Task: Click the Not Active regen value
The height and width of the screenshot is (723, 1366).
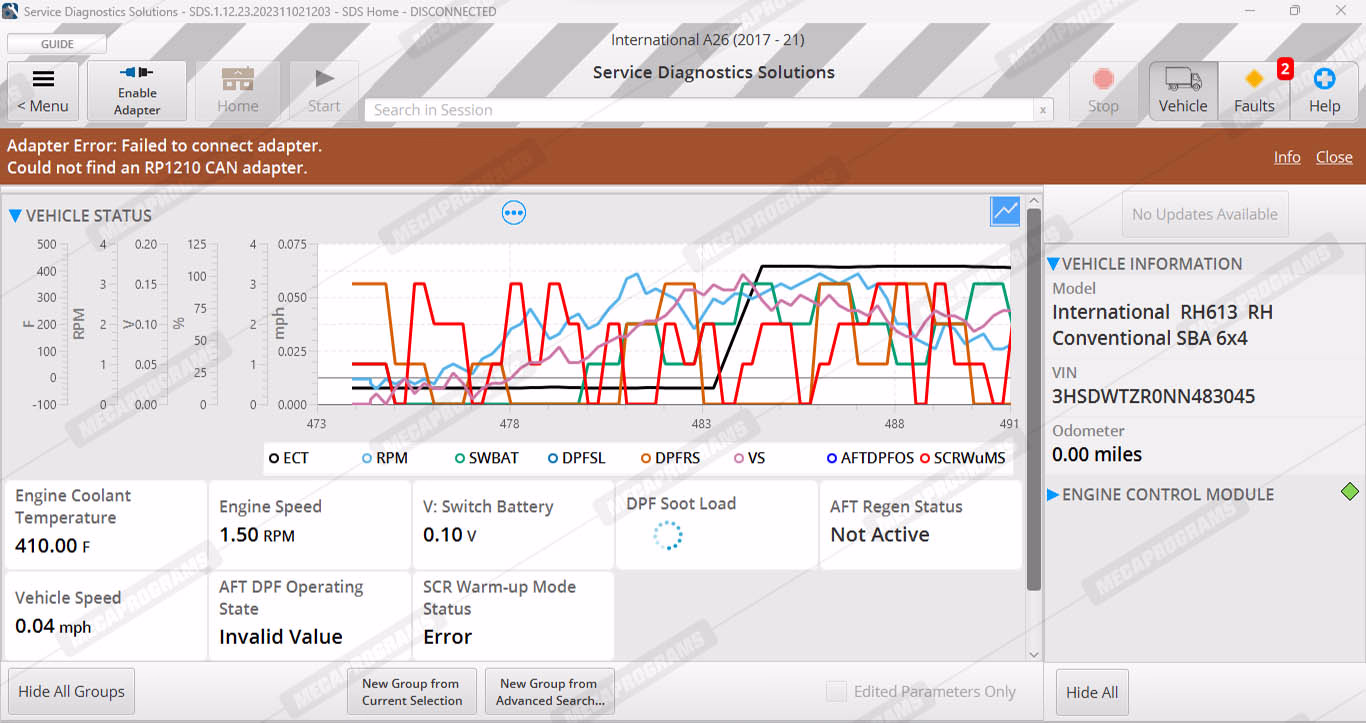Action: point(880,534)
